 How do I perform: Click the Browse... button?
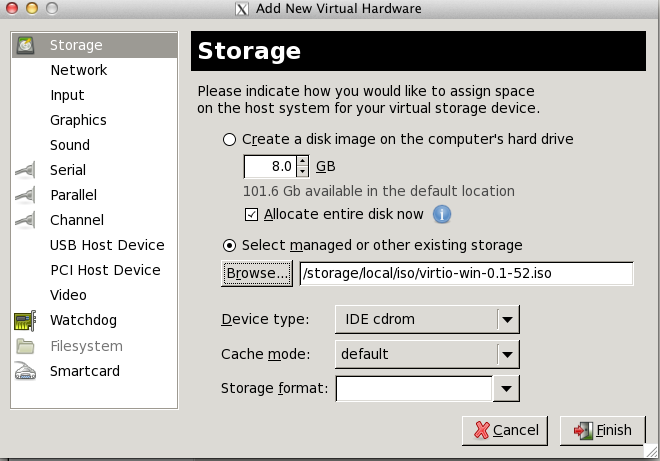[x=257, y=274]
